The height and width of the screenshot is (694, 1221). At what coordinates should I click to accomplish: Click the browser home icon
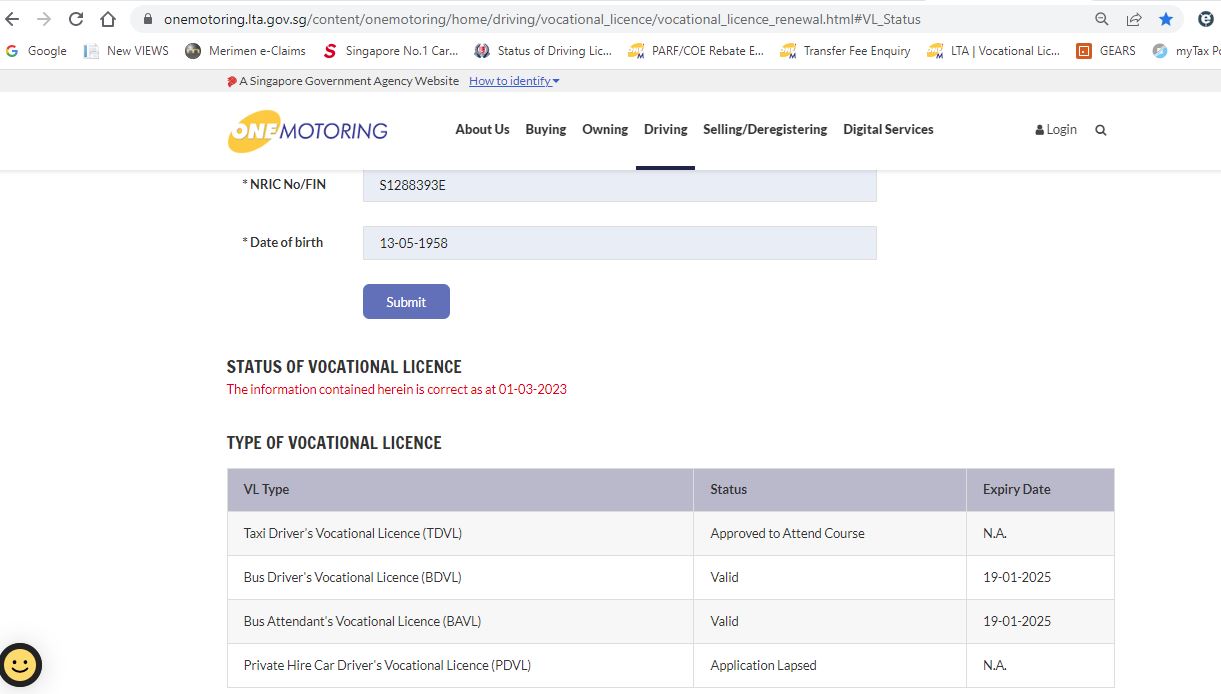click(108, 19)
